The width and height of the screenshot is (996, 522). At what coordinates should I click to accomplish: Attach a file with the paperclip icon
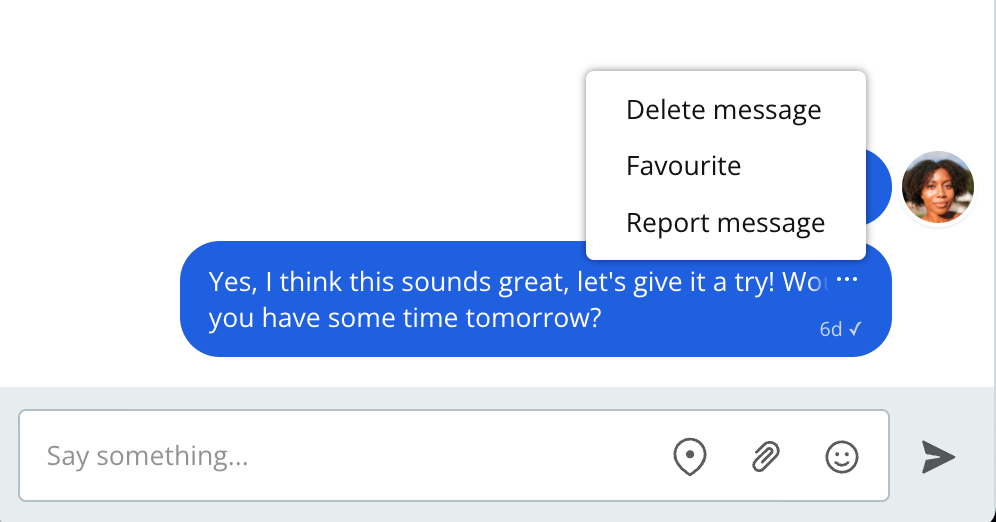pyautogui.click(x=766, y=456)
